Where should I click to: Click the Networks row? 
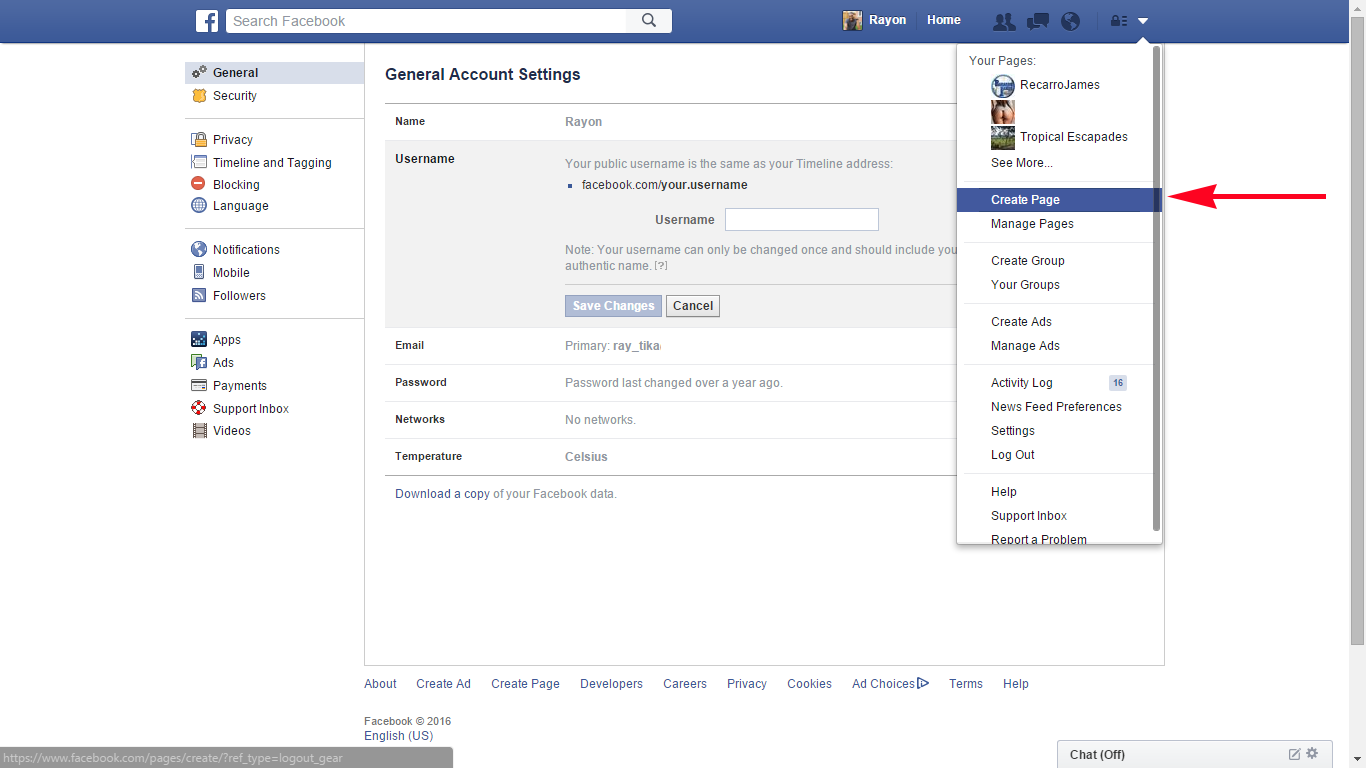point(670,420)
